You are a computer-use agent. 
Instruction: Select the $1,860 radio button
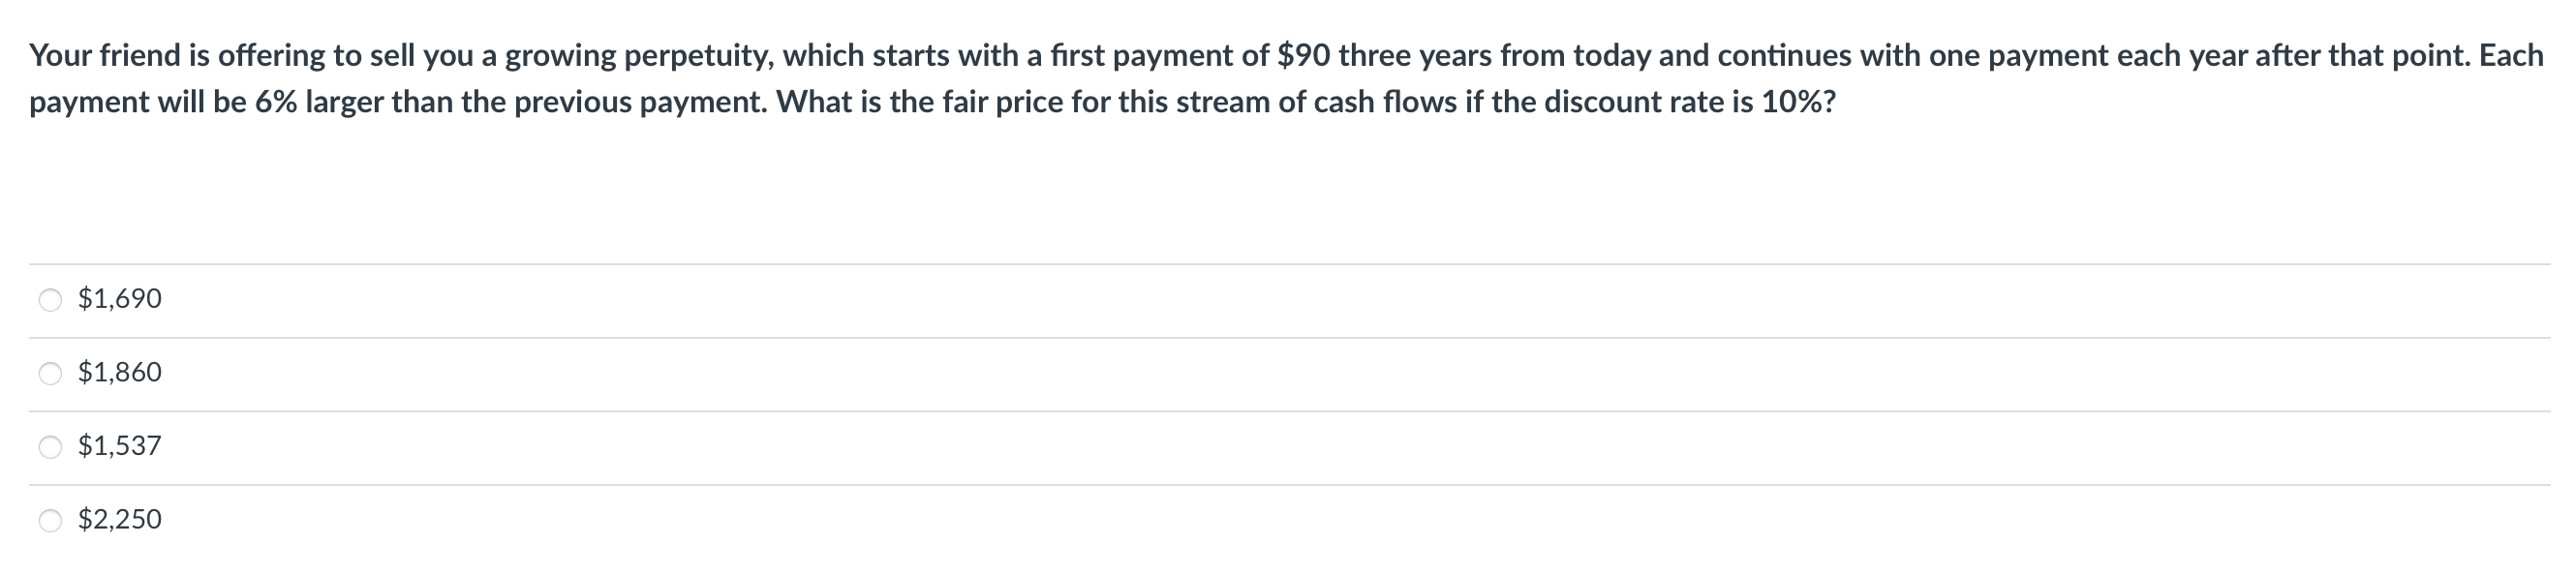(50, 374)
